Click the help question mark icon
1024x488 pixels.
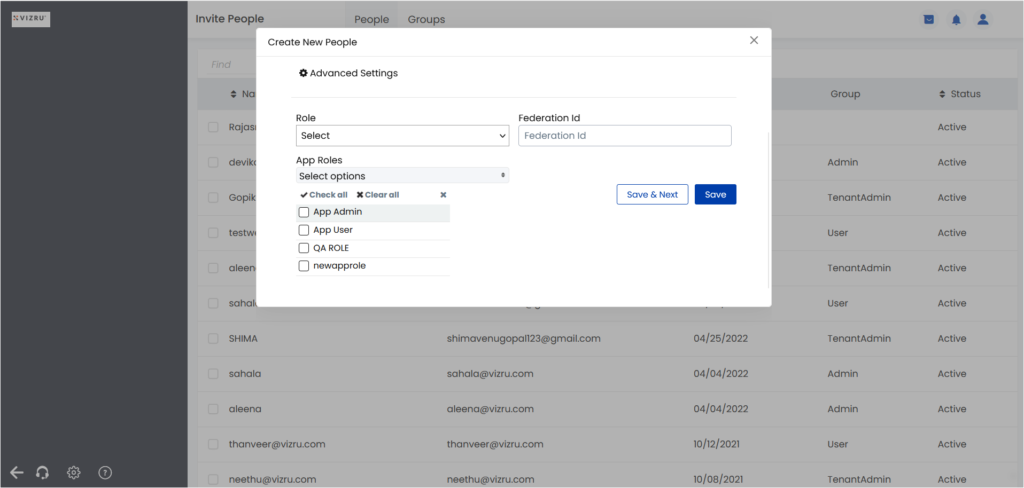pos(105,472)
